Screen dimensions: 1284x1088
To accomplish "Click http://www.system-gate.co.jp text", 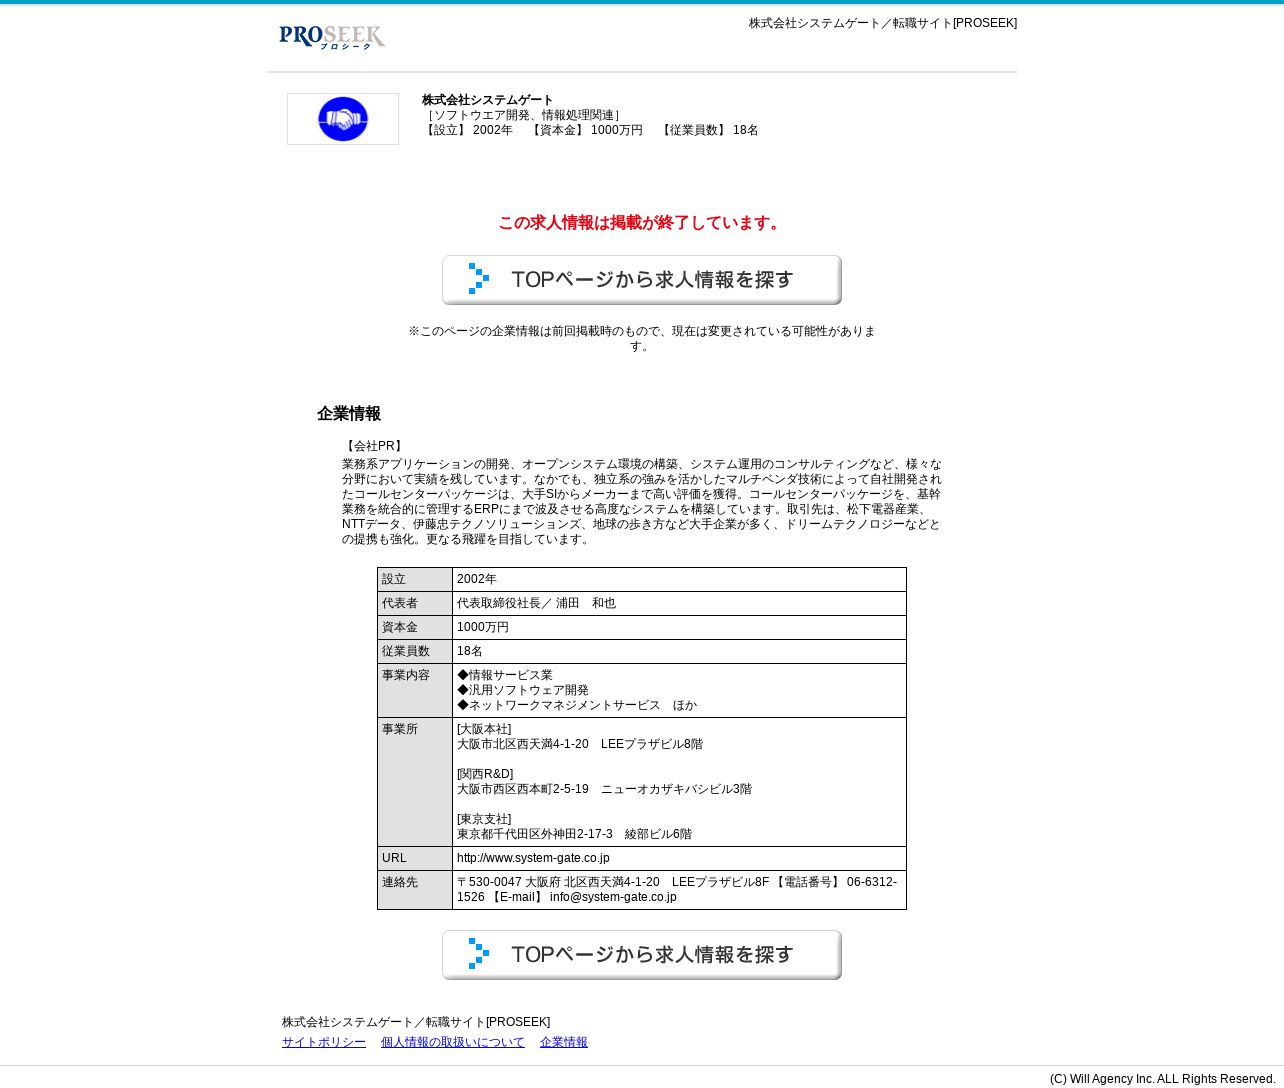I will [x=533, y=858].
